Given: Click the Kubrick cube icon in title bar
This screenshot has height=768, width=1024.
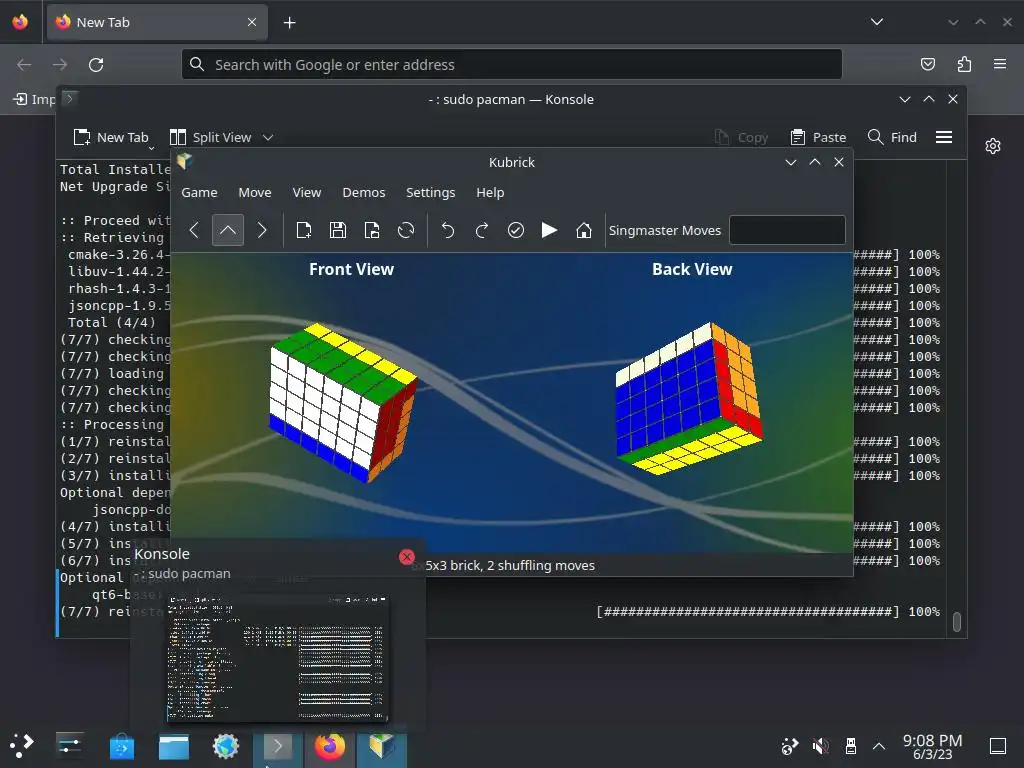Looking at the screenshot, I should click(x=185, y=161).
